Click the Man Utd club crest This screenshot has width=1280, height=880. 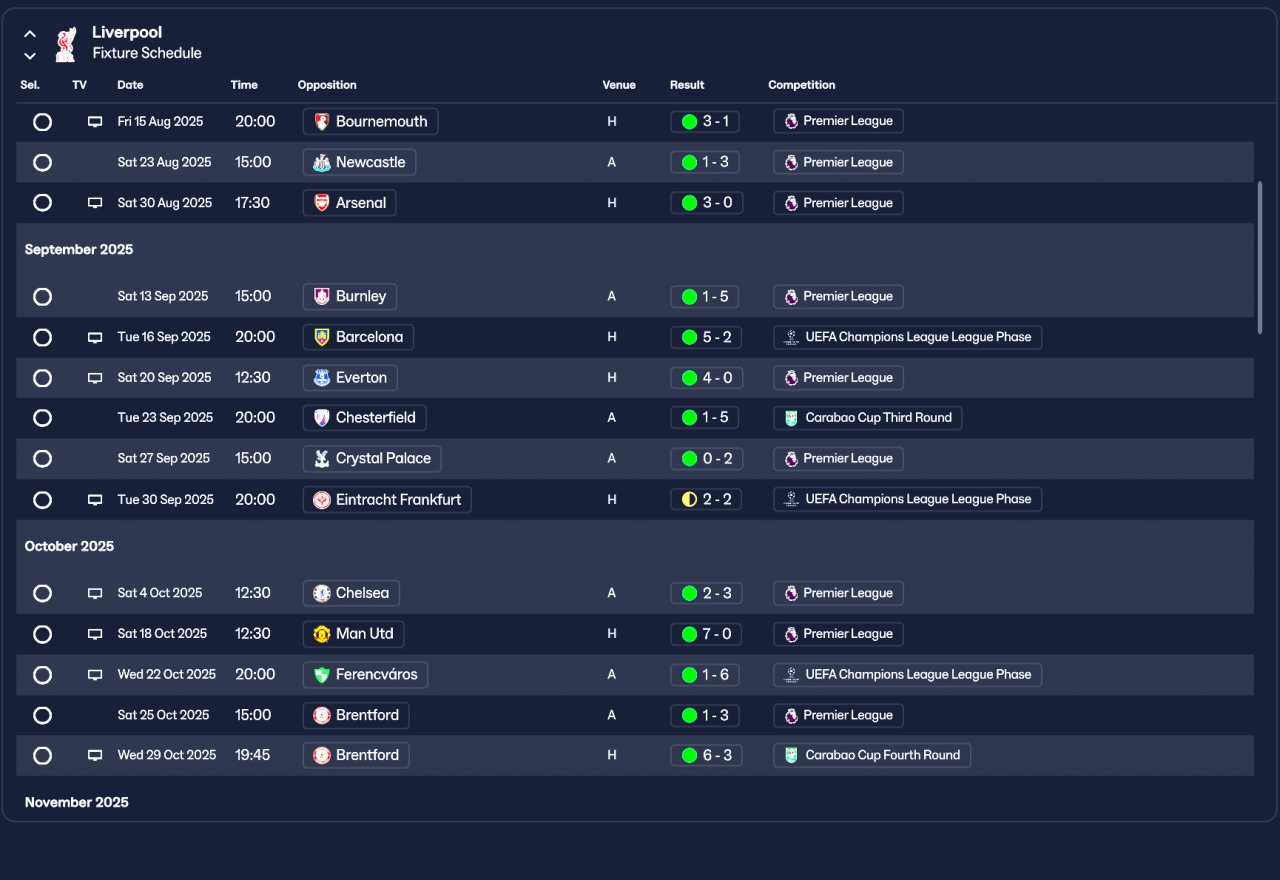[x=322, y=634]
